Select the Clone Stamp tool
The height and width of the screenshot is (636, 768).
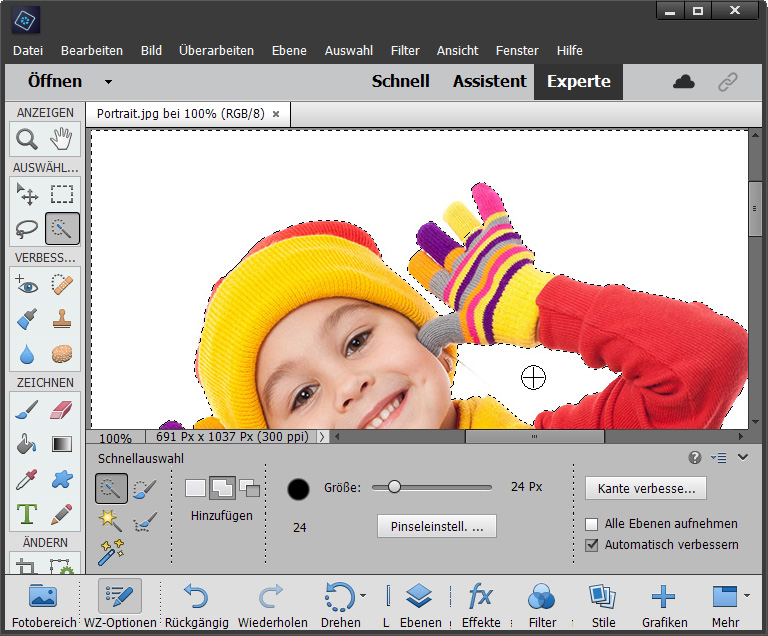62,320
